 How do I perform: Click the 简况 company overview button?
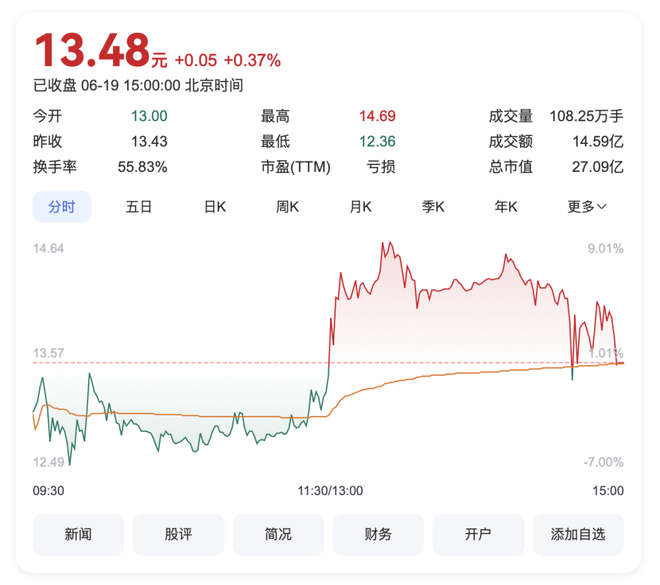[x=278, y=534]
